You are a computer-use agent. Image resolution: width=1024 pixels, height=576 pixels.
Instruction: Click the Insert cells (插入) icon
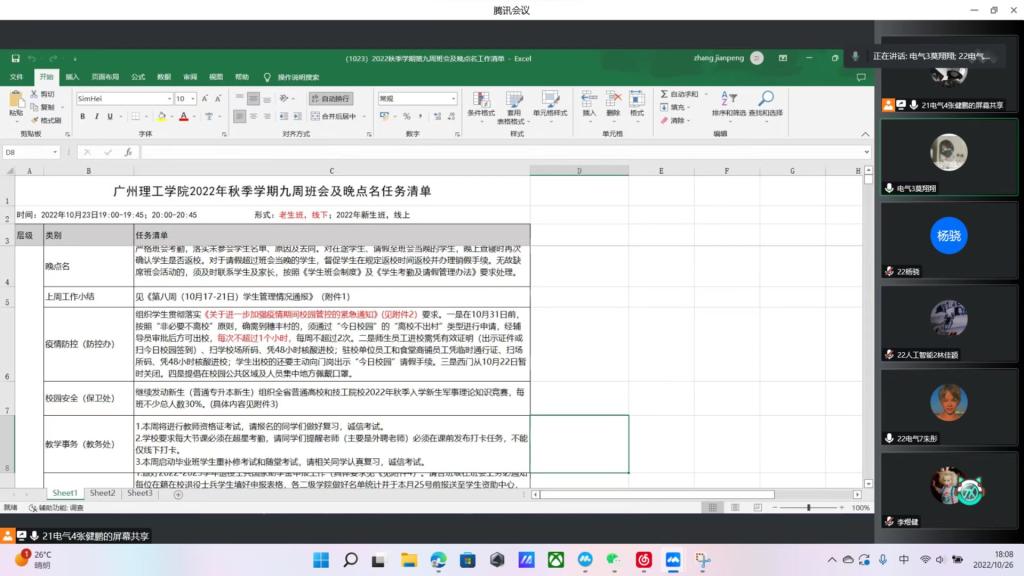tap(589, 99)
